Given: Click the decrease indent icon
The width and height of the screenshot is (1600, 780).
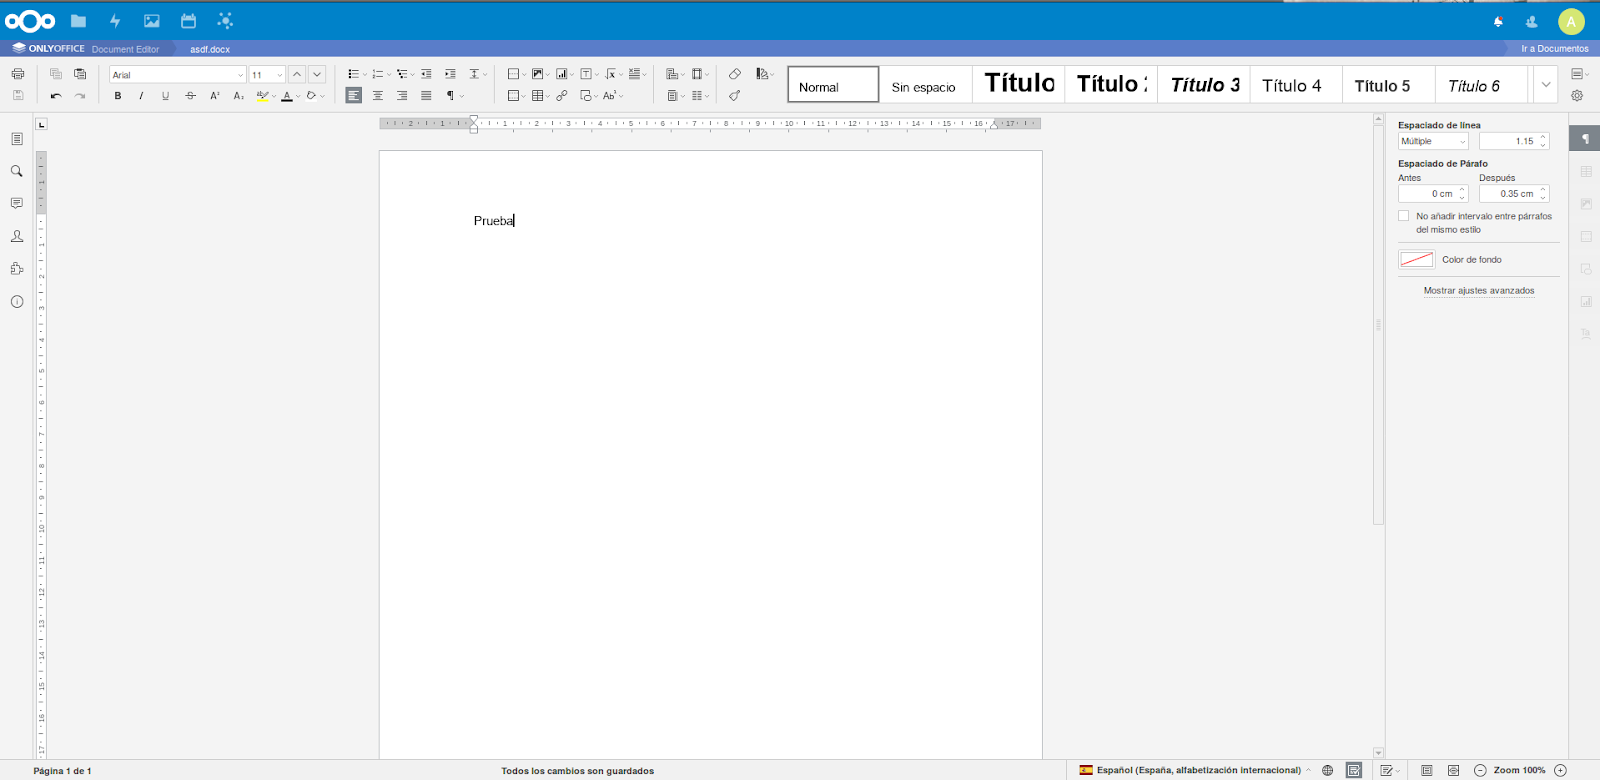Looking at the screenshot, I should [x=426, y=74].
